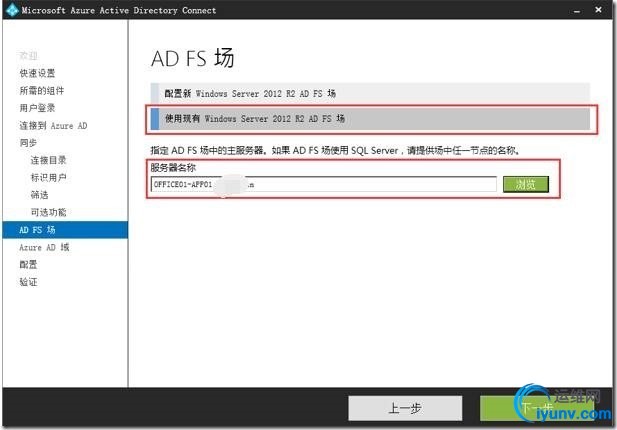This screenshot has width=617, height=430.
Task: Choose 使用现有 Windows Server 2012 R2 AD FS 场
Action: pyautogui.click(x=370, y=118)
